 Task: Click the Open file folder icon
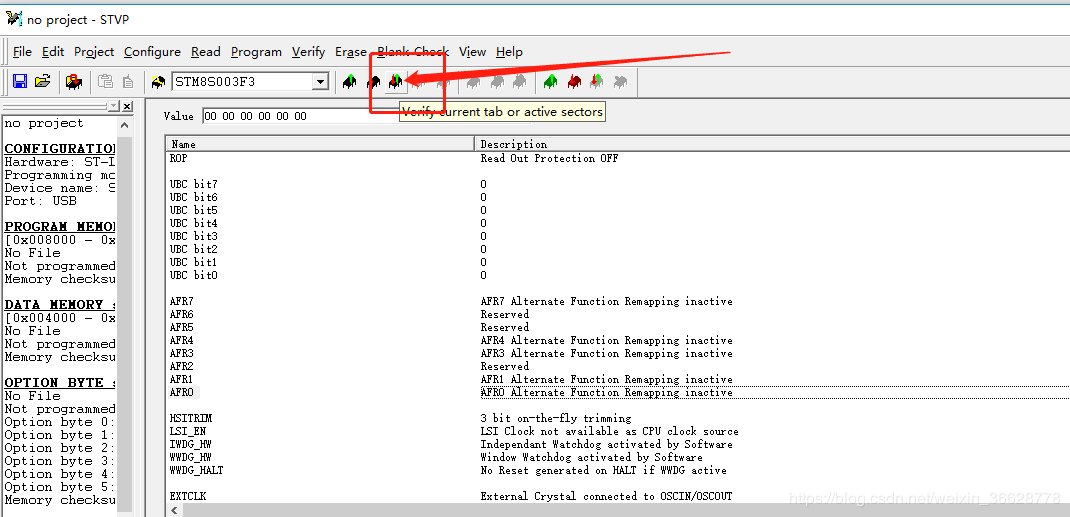43,82
